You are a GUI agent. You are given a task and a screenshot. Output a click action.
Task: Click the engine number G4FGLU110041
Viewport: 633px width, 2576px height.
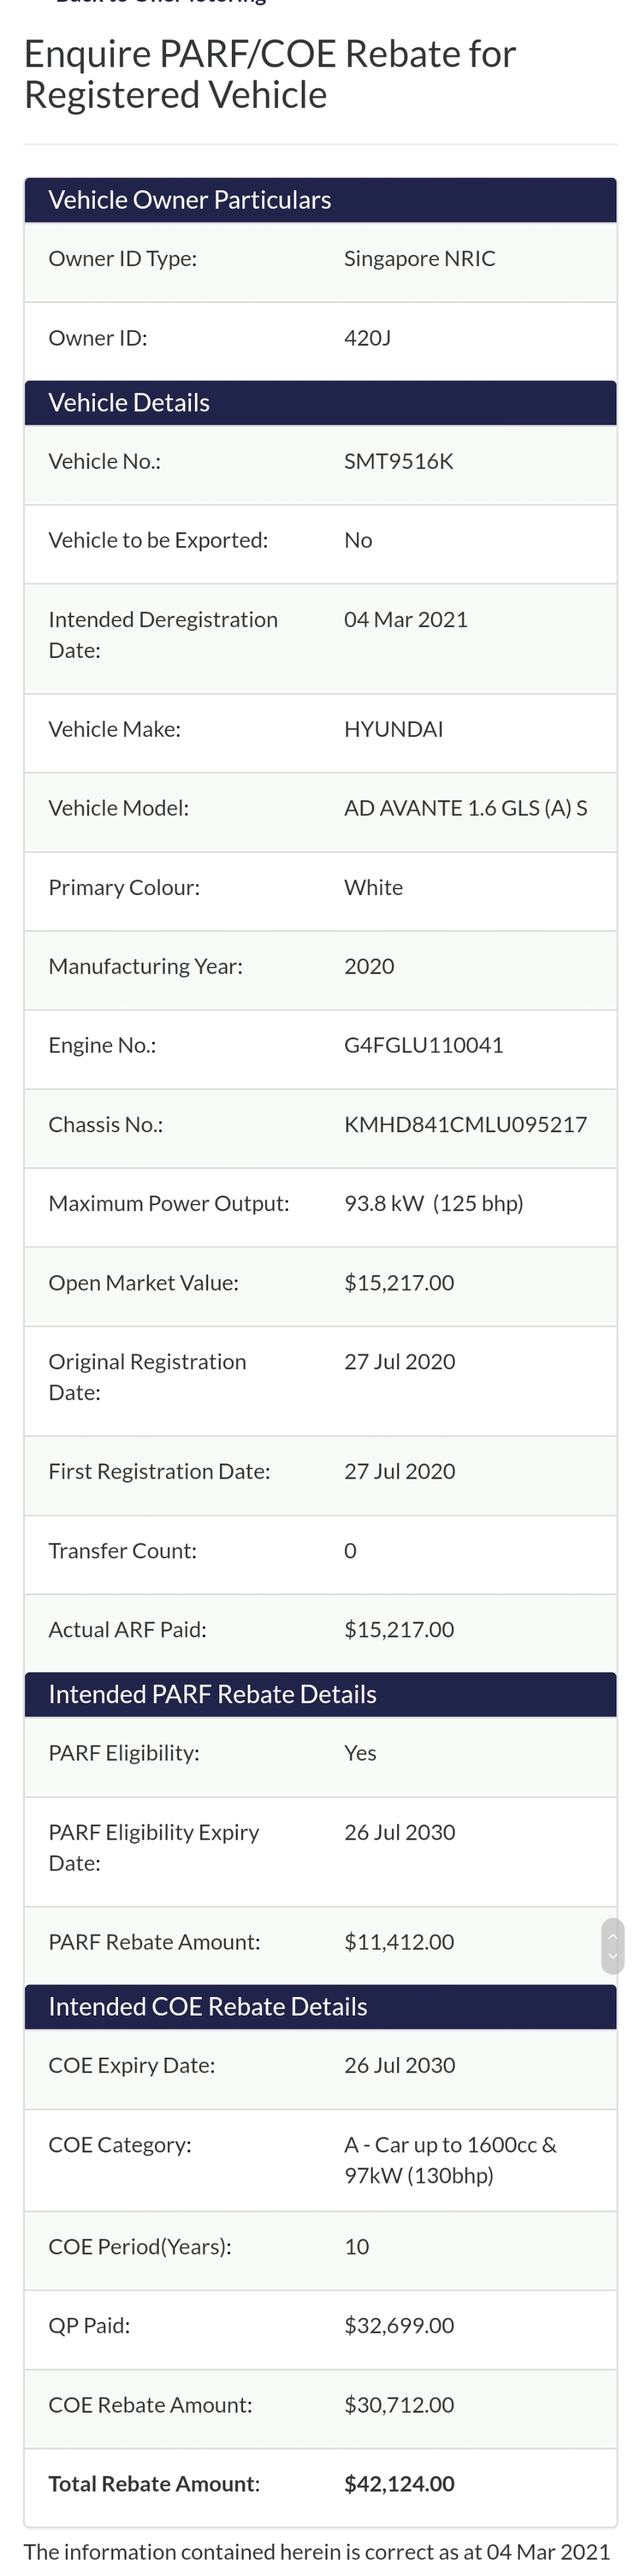(423, 1045)
